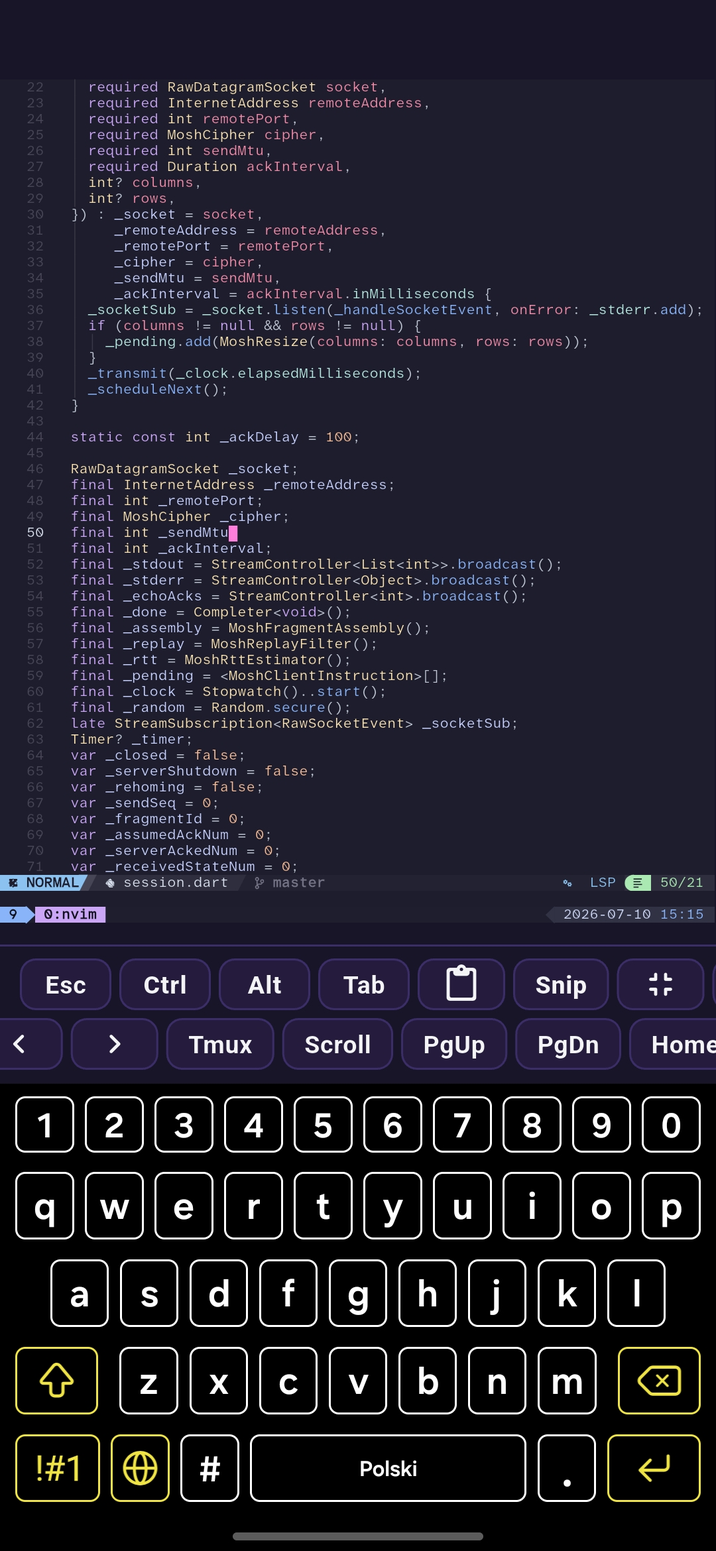
Task: Tap the letter l key
Action: (636, 1294)
